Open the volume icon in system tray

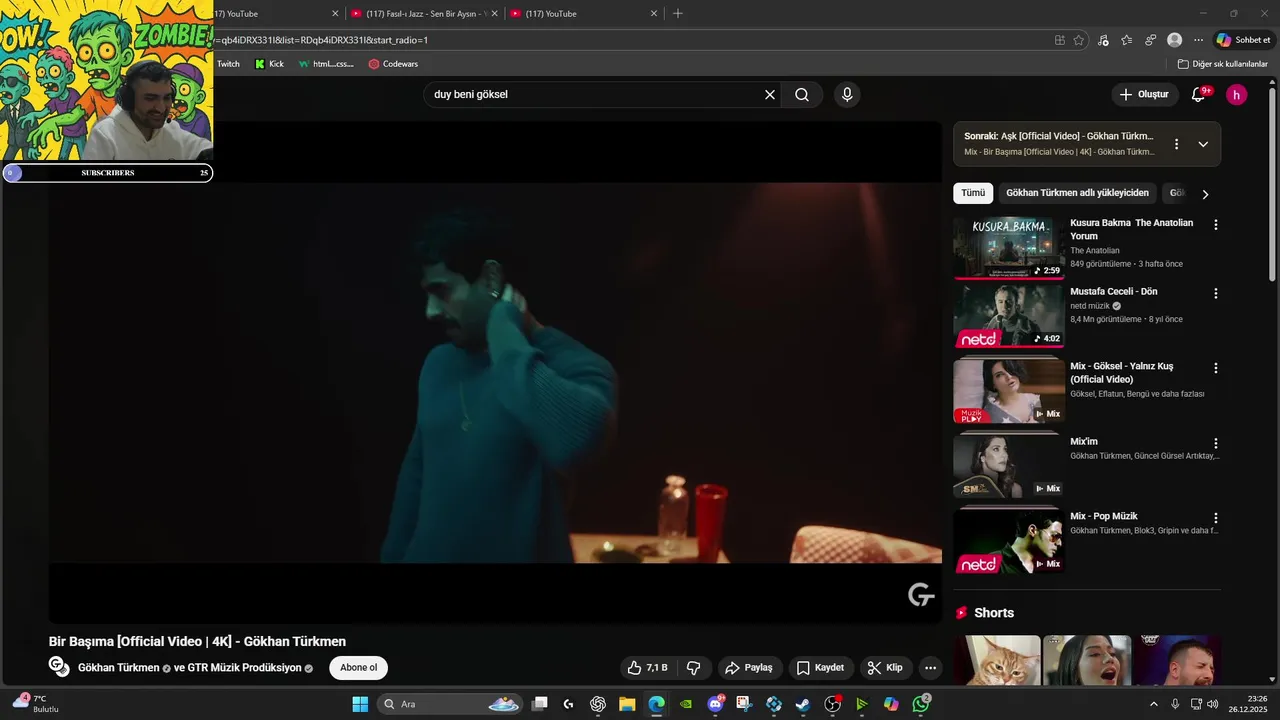(1212, 704)
